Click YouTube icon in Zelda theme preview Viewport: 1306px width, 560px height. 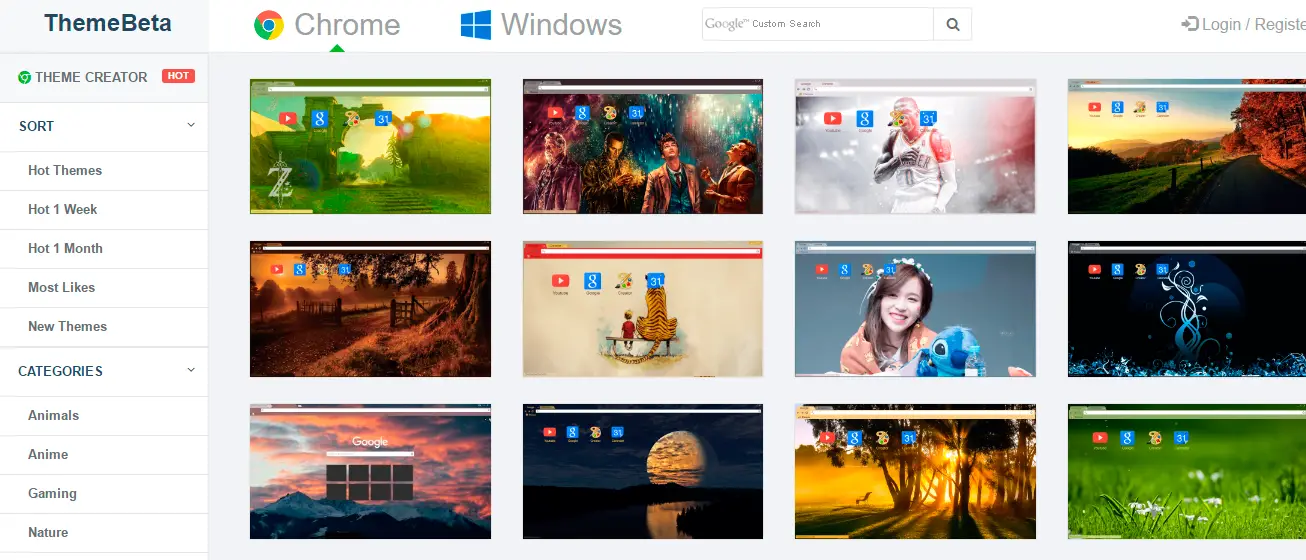pos(287,118)
